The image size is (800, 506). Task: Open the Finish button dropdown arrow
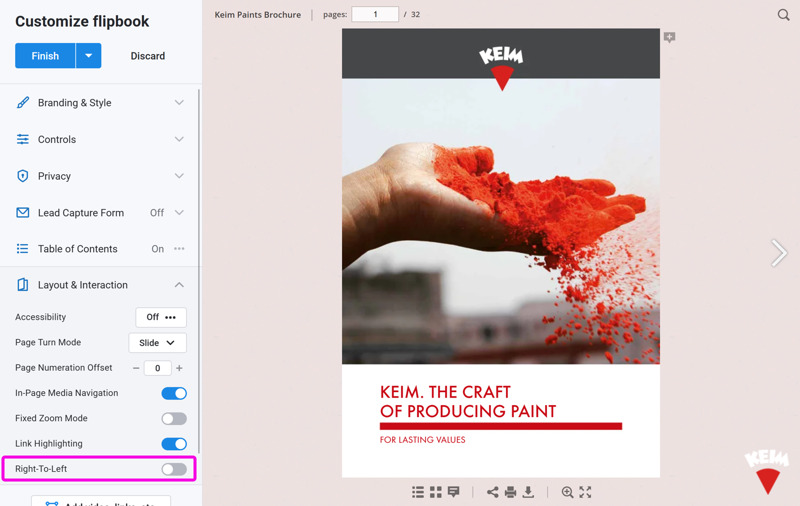point(89,56)
